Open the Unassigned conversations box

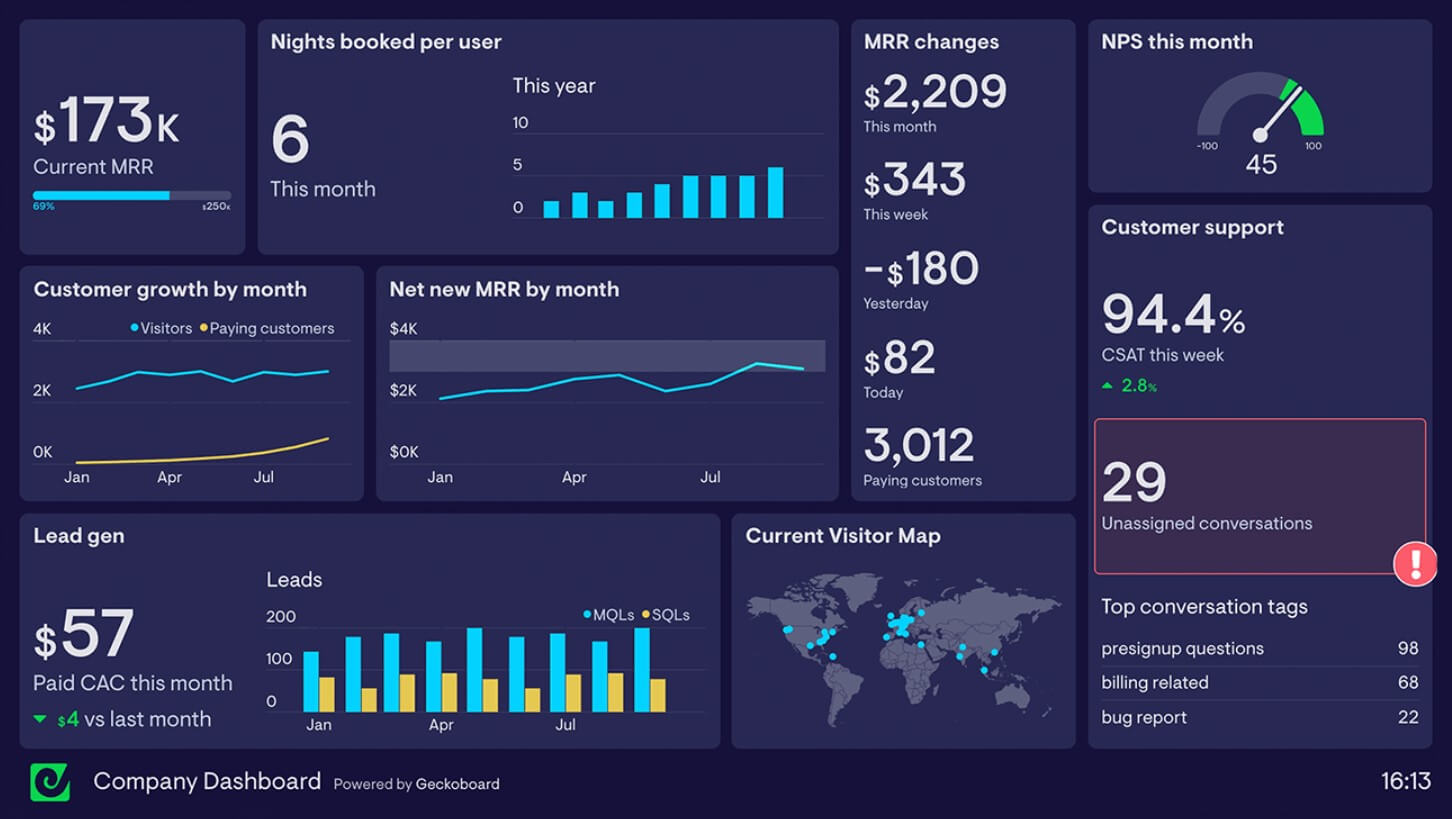pyautogui.click(x=1259, y=497)
